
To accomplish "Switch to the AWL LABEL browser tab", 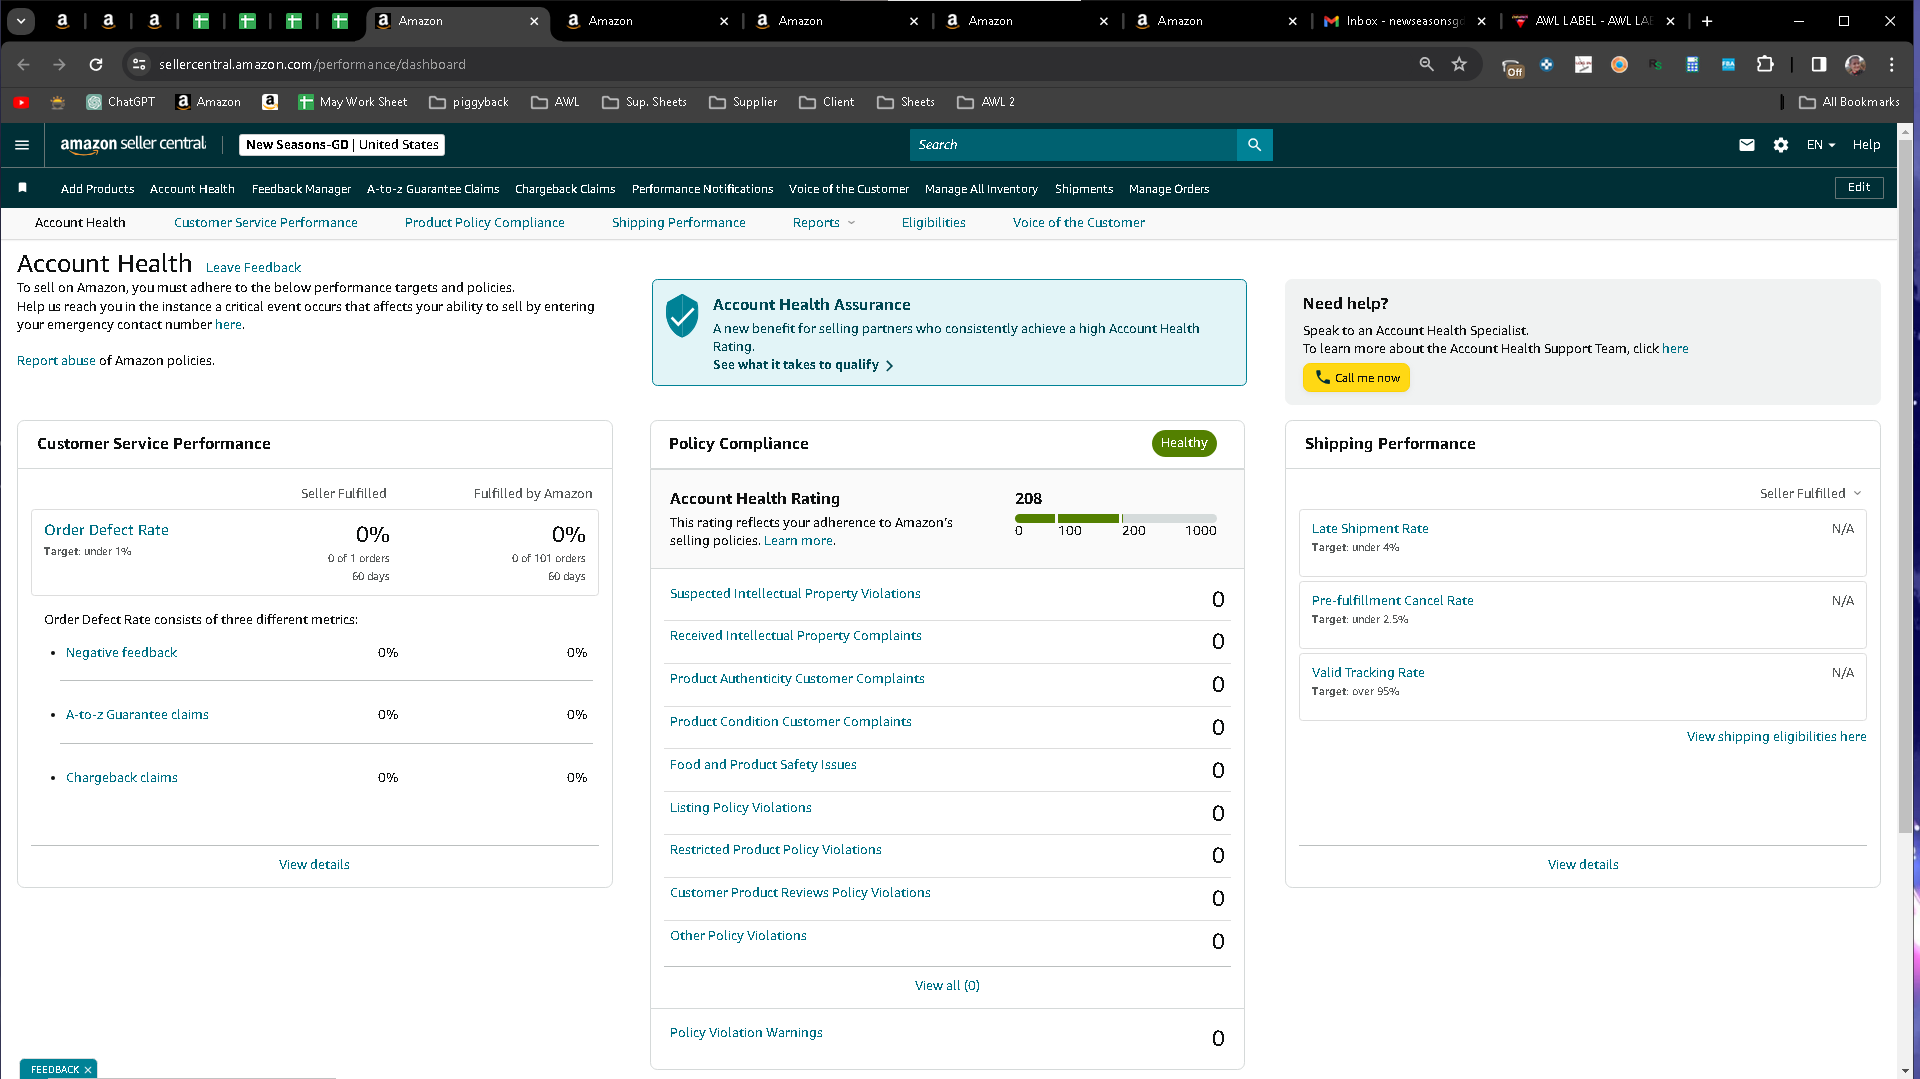I will click(1594, 21).
